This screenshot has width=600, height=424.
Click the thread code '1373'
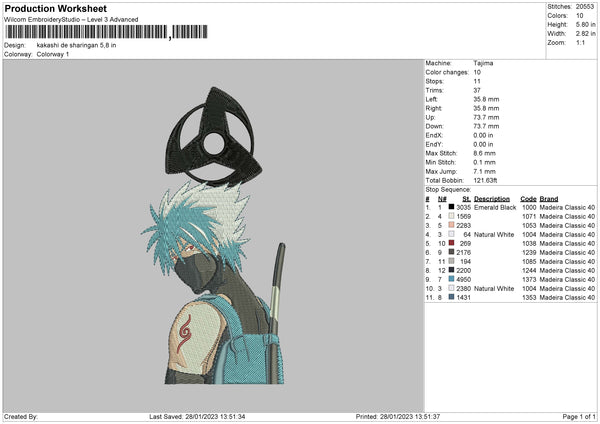coord(529,279)
